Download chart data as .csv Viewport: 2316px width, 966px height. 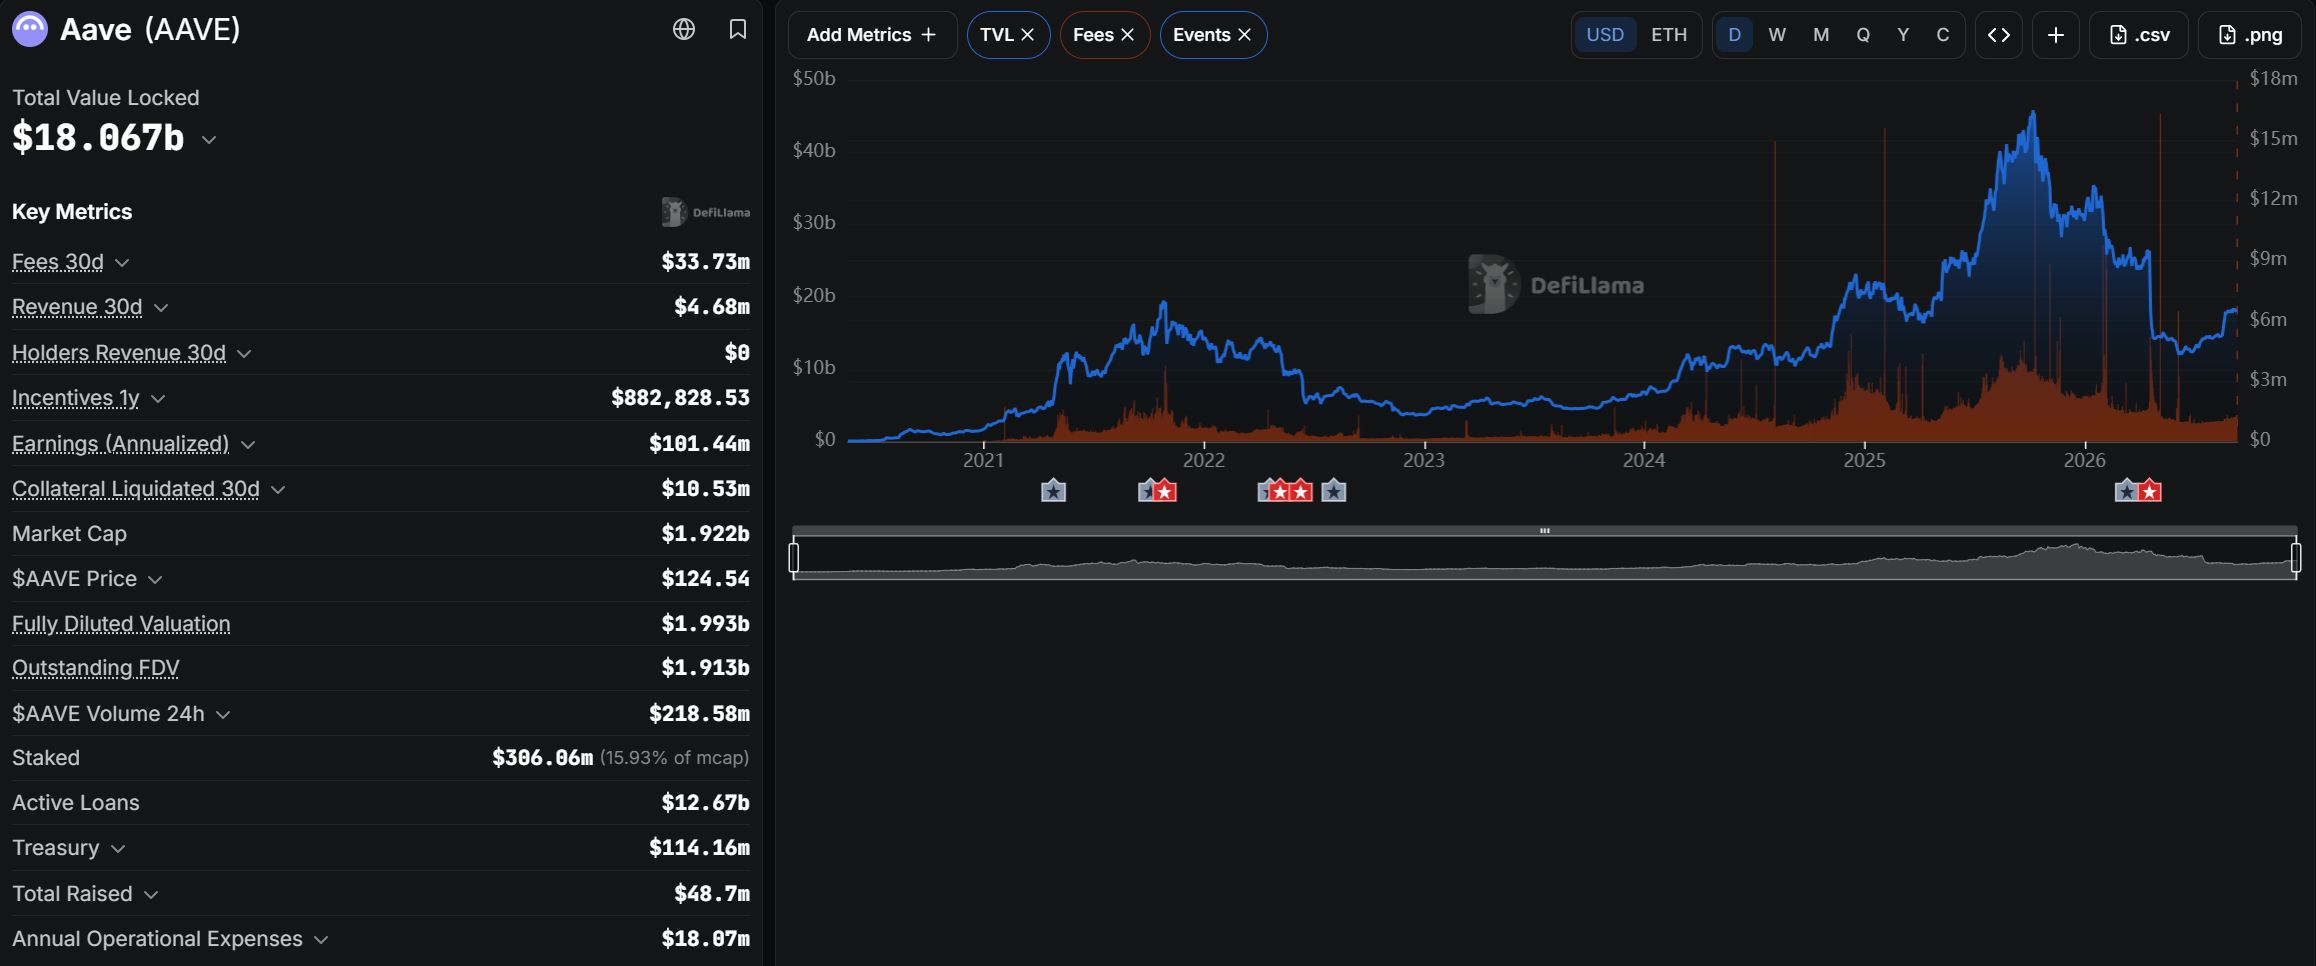[2139, 35]
